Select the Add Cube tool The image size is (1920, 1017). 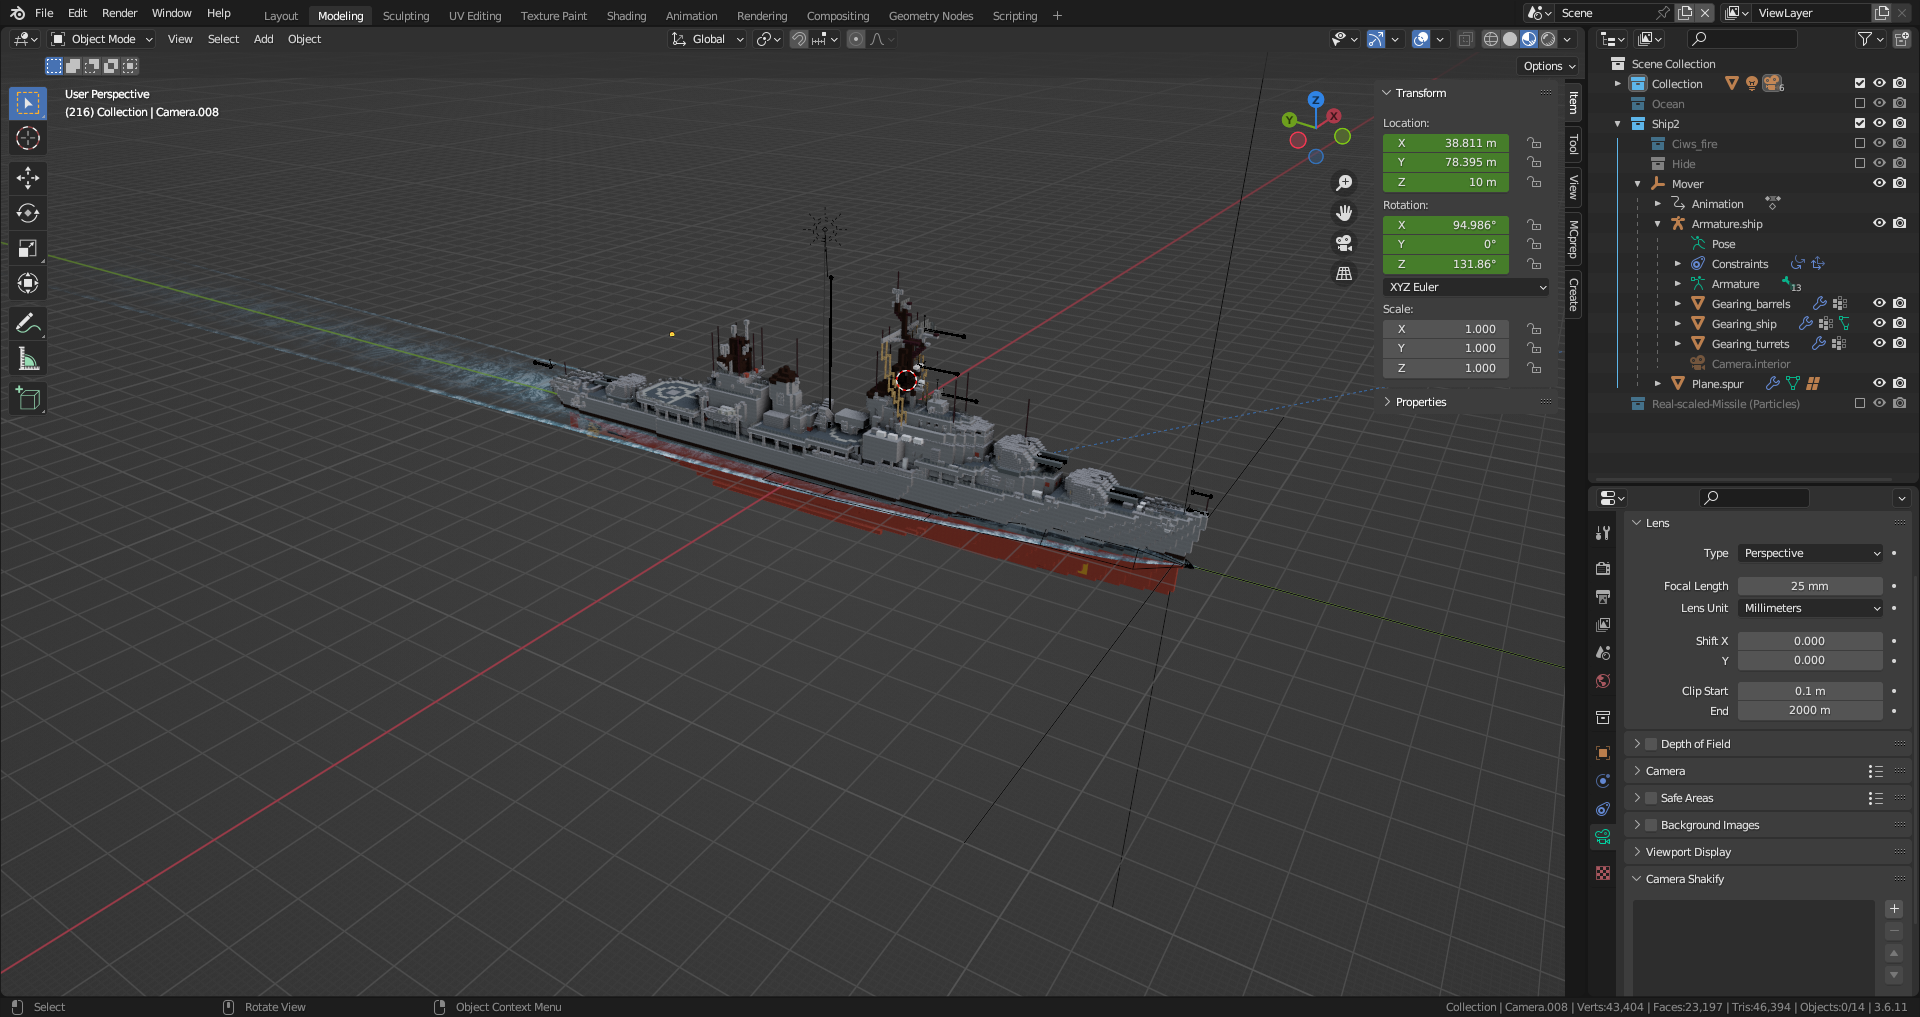[x=28, y=398]
